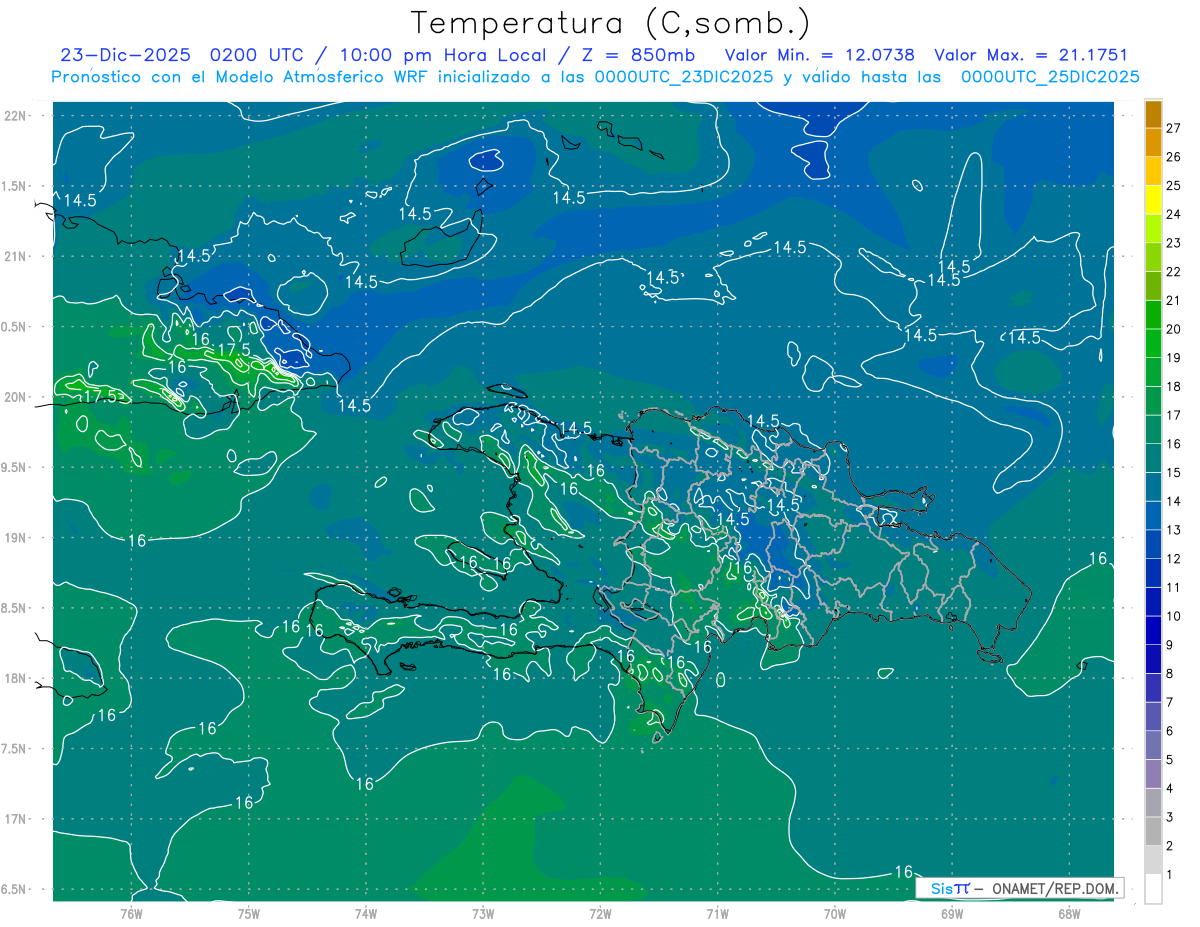Click the '0000UTC_23DIC2025' initialization time text
The image size is (1200, 927).
click(x=683, y=77)
